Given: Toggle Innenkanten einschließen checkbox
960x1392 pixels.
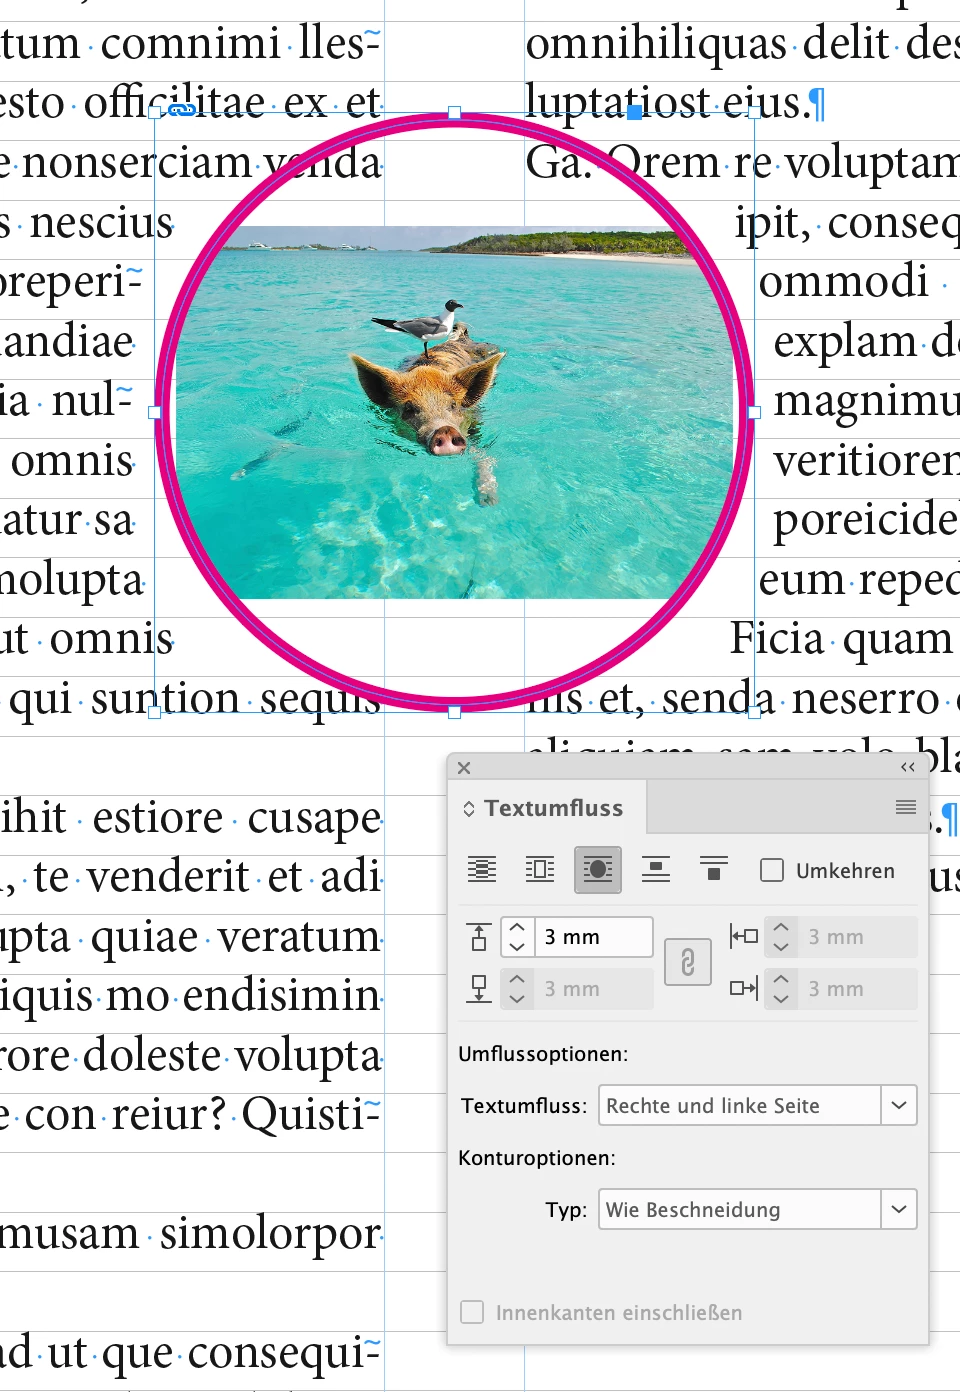Looking at the screenshot, I should coord(472,1312).
